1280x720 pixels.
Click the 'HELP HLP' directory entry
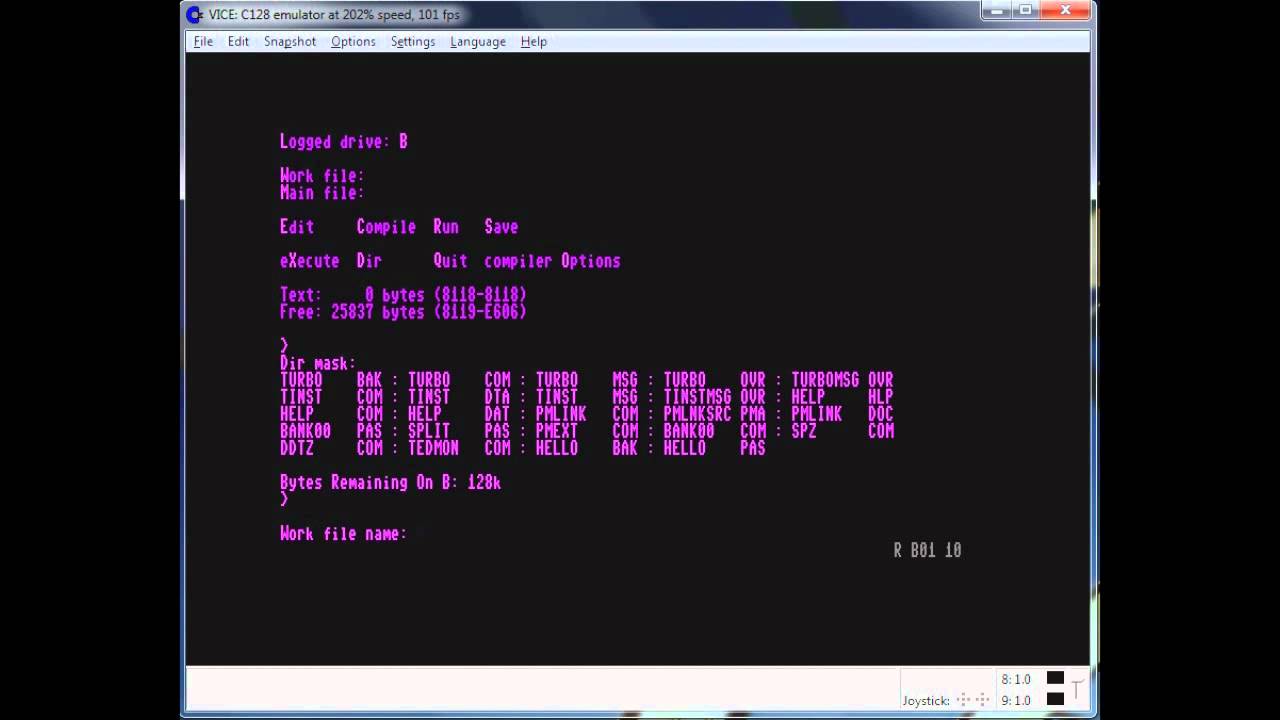(843, 397)
